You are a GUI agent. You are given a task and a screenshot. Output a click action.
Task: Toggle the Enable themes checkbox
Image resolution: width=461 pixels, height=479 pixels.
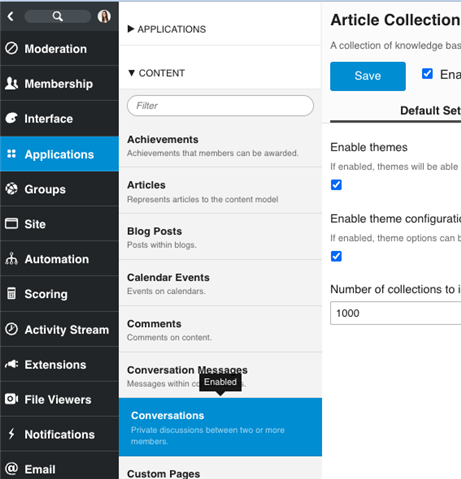point(336,185)
